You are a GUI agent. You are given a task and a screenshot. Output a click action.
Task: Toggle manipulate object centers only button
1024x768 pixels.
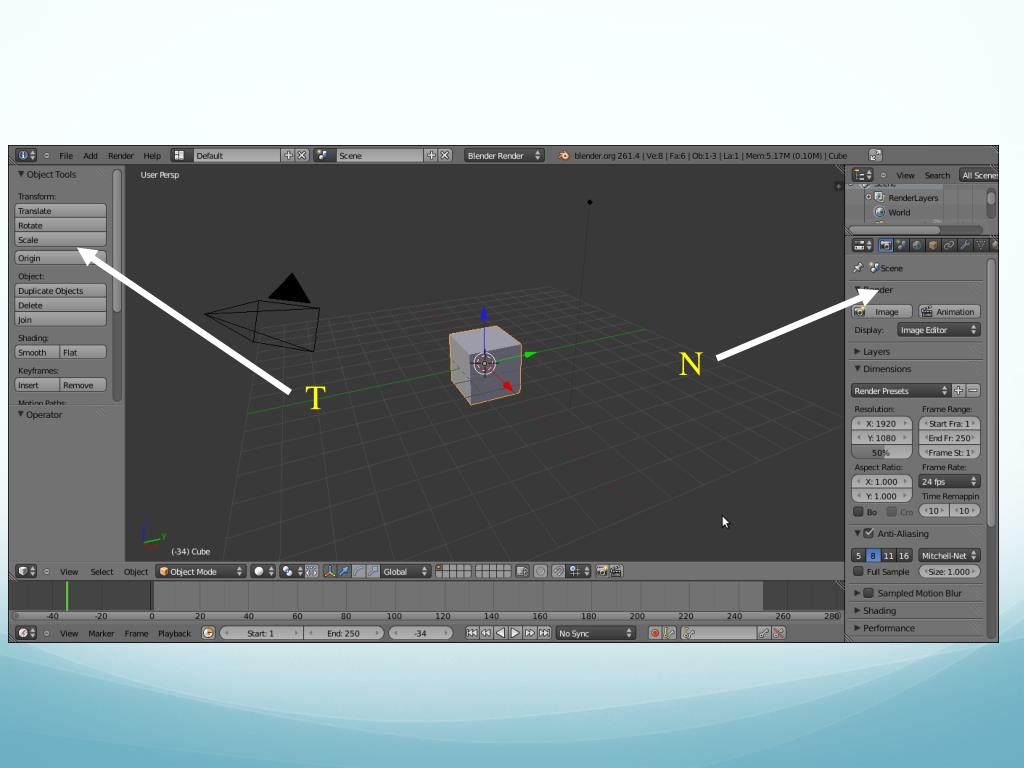point(312,571)
